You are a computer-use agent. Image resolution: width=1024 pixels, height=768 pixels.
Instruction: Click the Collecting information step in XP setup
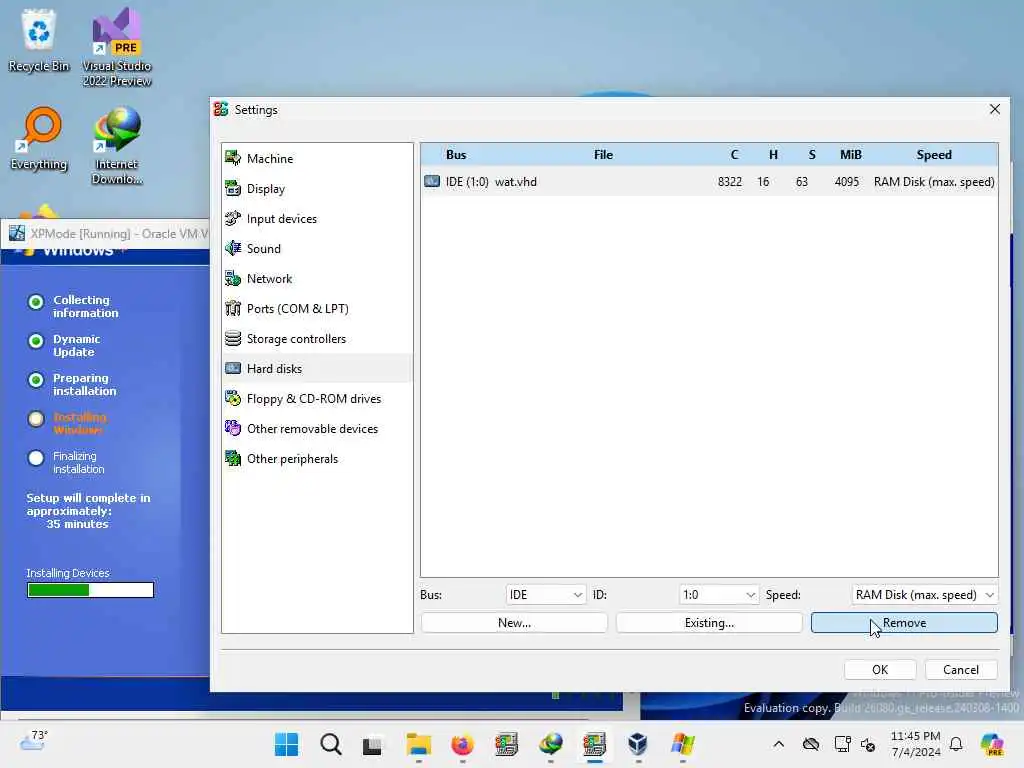[86, 306]
